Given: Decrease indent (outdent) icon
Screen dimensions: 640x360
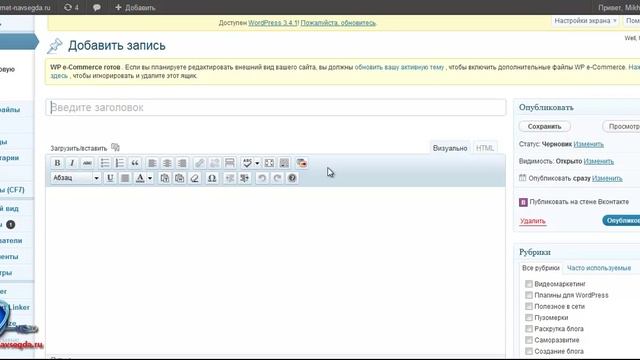Looking at the screenshot, I should pyautogui.click(x=229, y=178).
